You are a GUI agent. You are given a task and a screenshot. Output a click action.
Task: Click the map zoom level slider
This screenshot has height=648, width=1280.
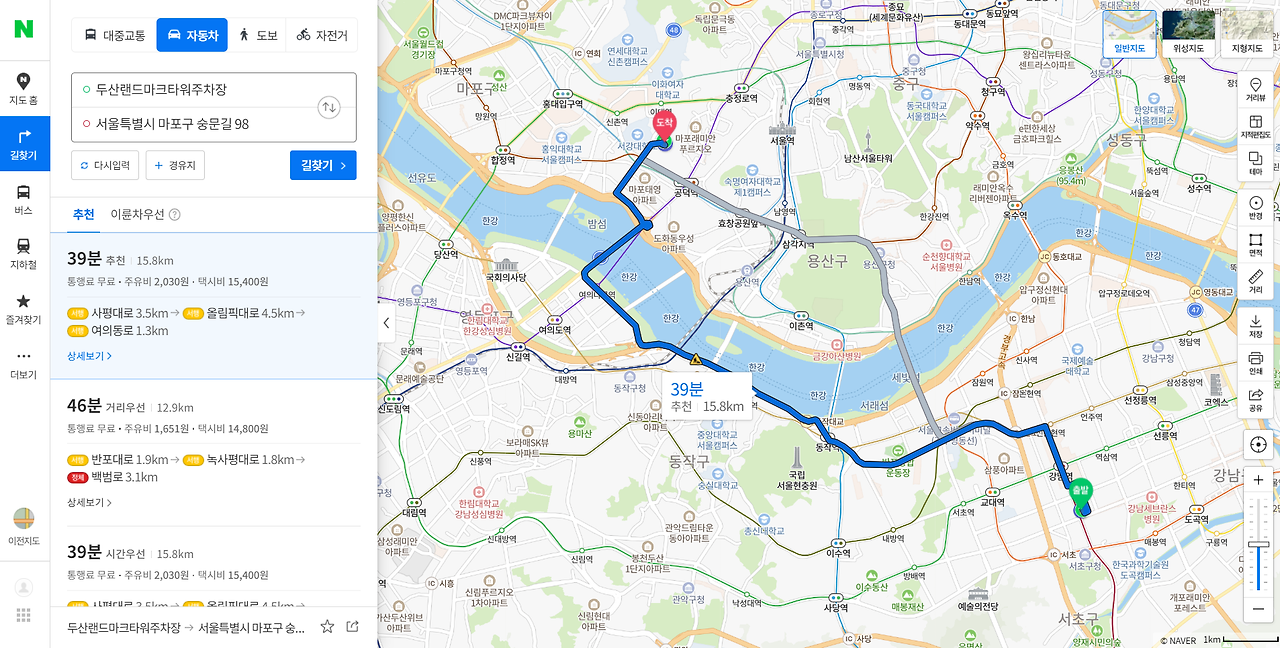click(1258, 545)
